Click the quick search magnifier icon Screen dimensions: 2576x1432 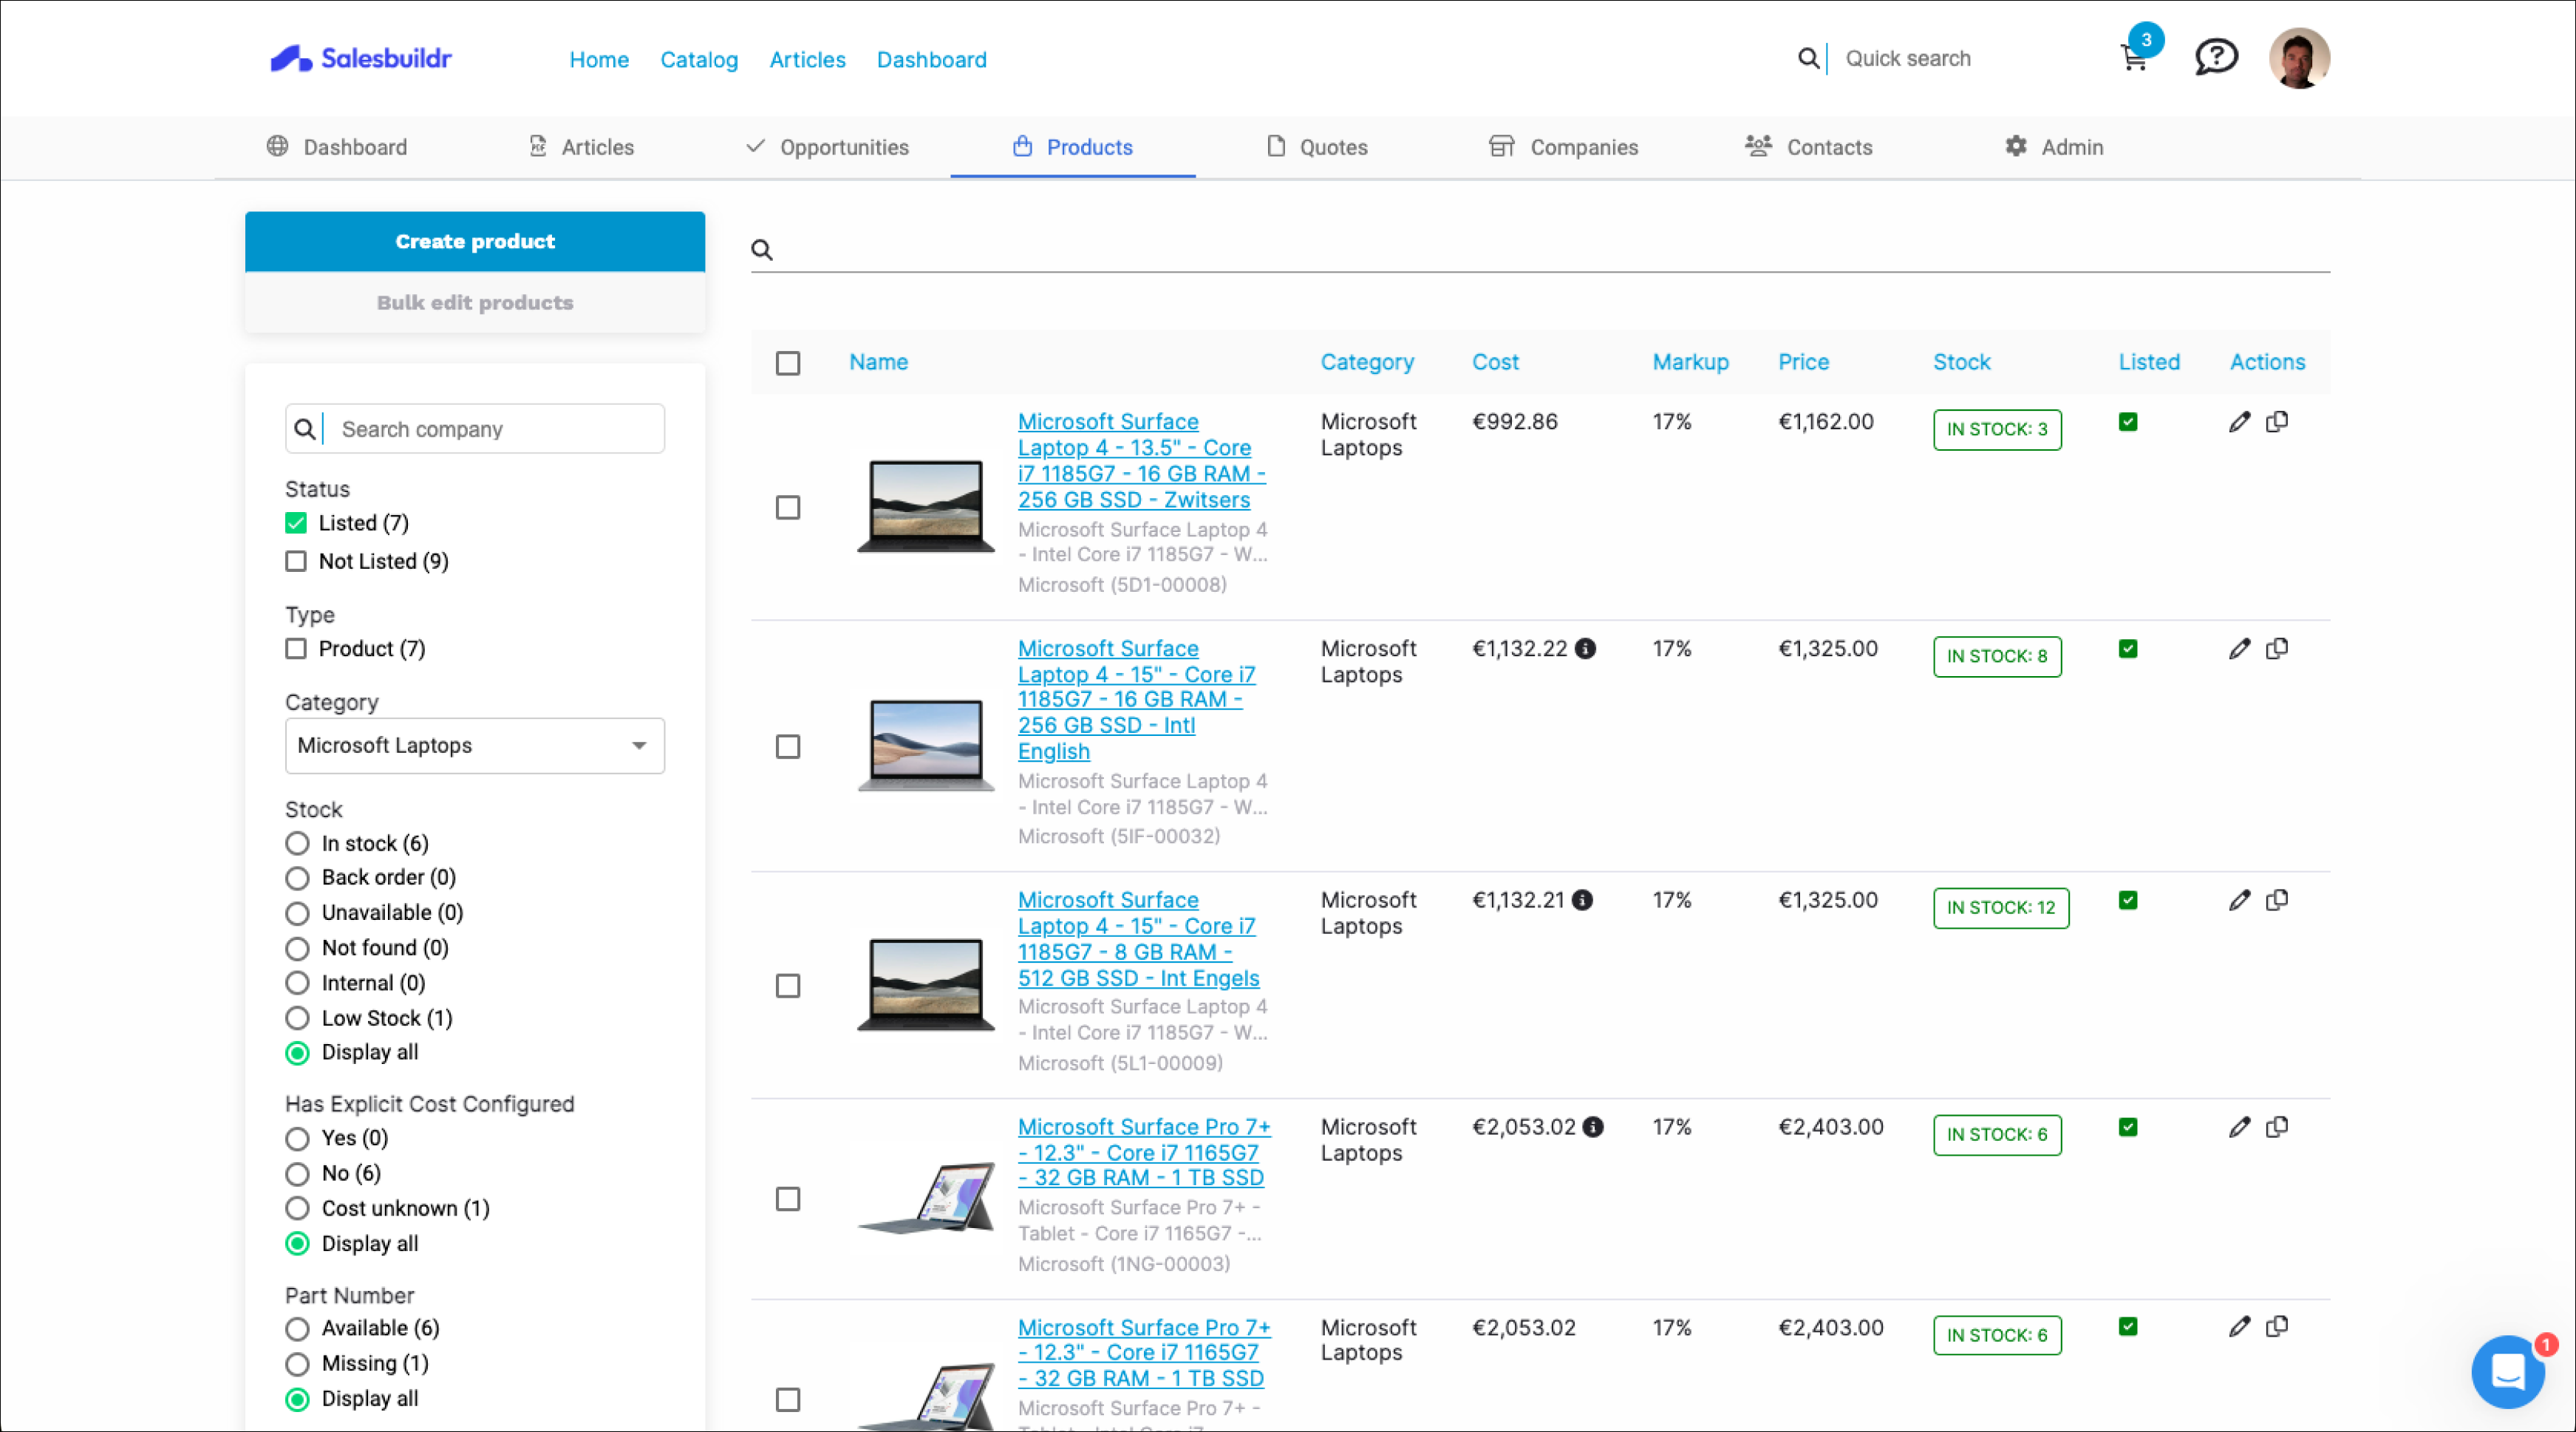(x=1808, y=58)
